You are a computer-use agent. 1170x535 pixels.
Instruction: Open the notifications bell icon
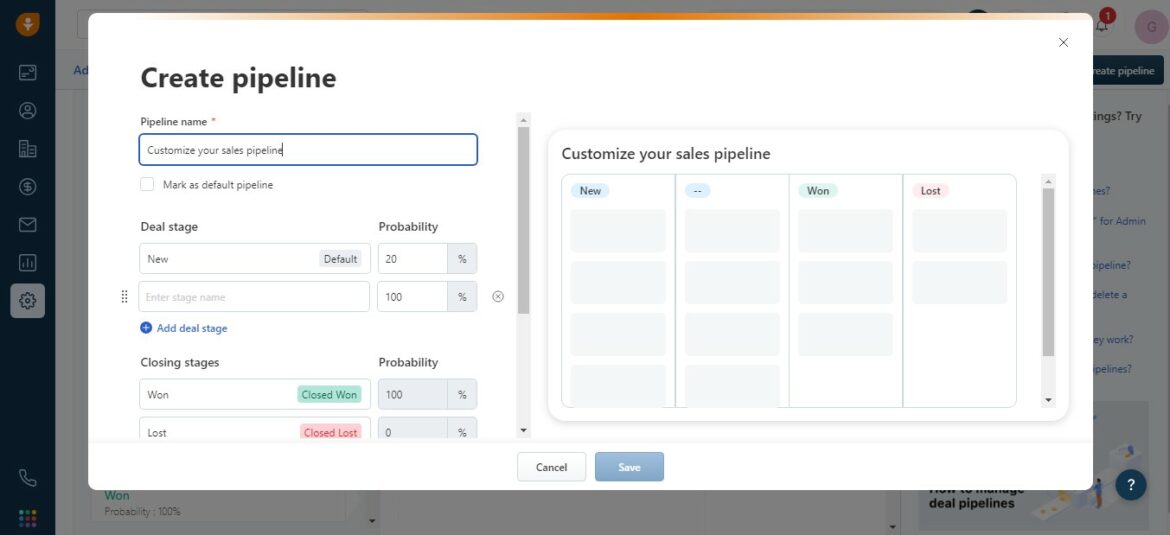pyautogui.click(x=1102, y=25)
